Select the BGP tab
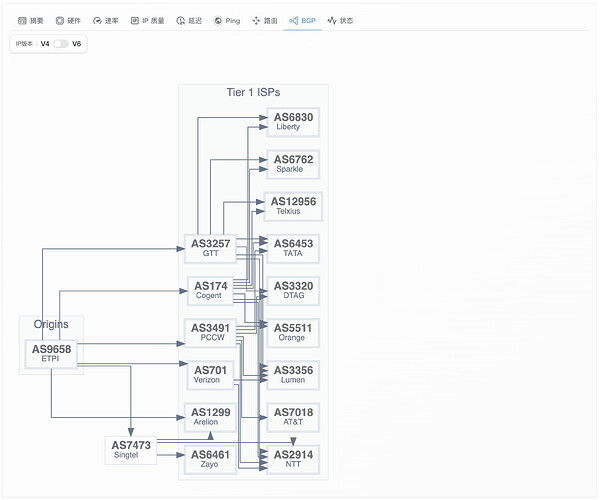The height and width of the screenshot is (500, 600). coord(302,21)
